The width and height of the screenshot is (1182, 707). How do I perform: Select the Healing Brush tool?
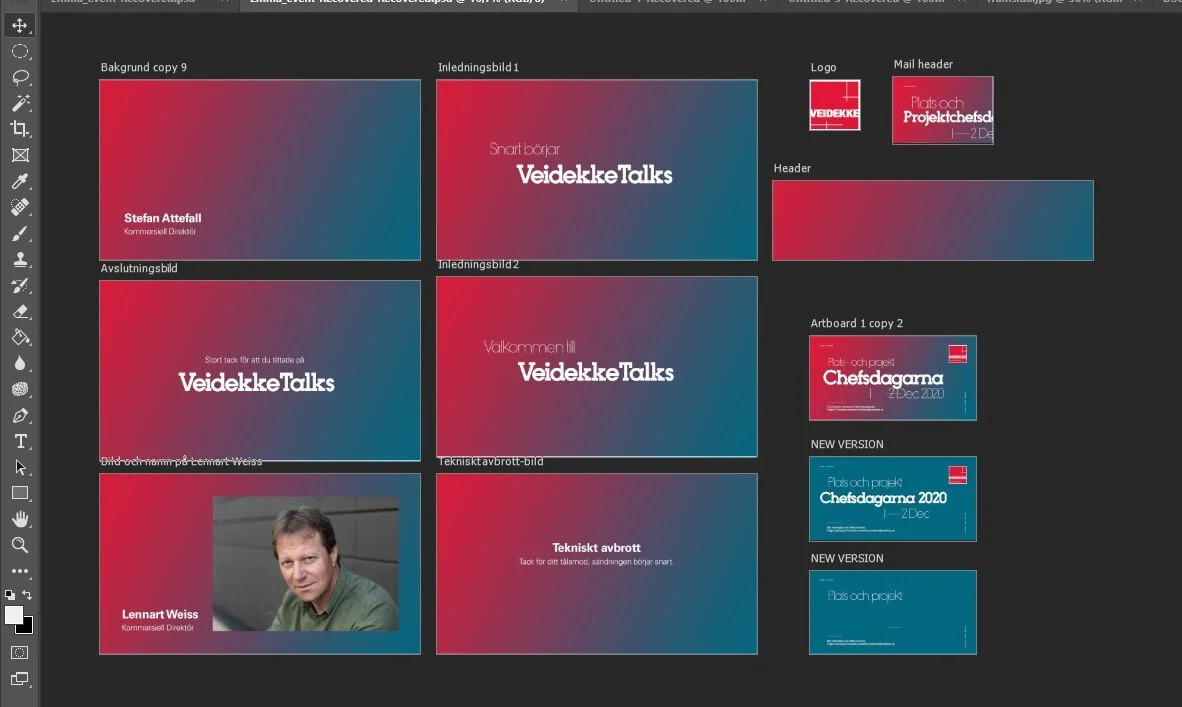20,207
